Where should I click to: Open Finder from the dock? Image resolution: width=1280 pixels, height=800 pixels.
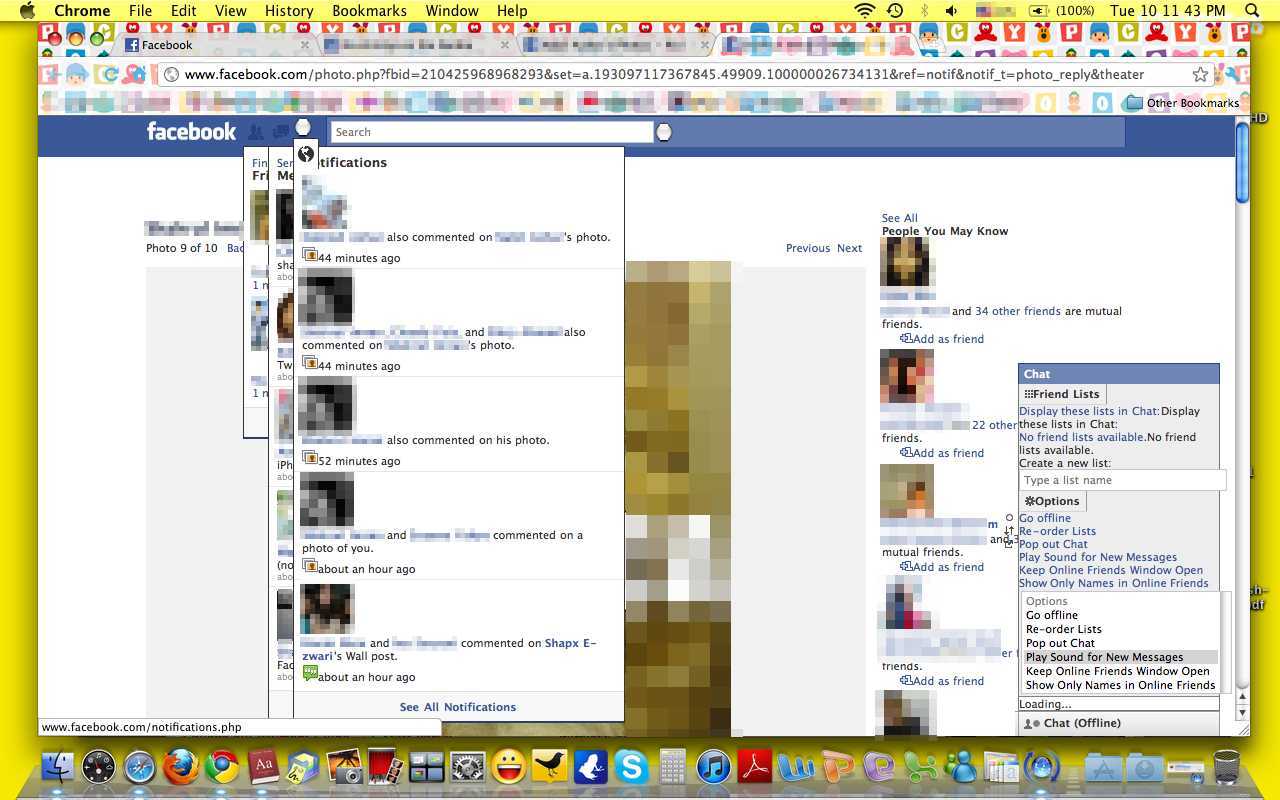pyautogui.click(x=60, y=767)
